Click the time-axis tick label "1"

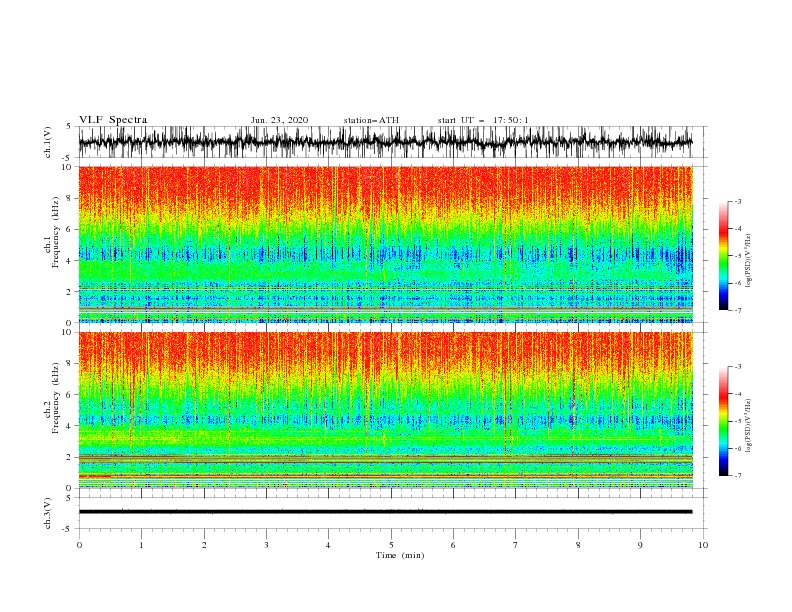pos(141,545)
